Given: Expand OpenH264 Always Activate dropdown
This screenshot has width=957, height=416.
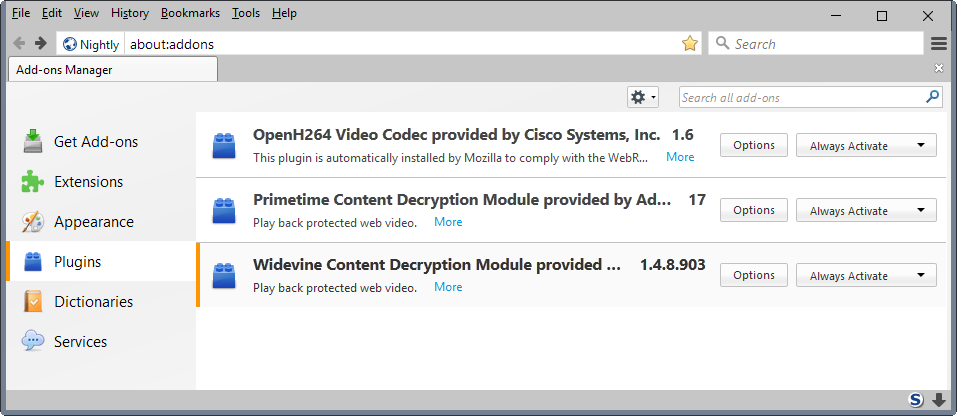Looking at the screenshot, I should pos(866,146).
